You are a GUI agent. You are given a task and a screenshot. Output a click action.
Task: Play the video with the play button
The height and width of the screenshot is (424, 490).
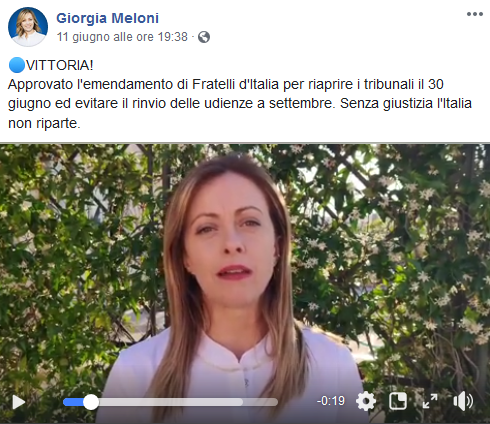pos(19,402)
